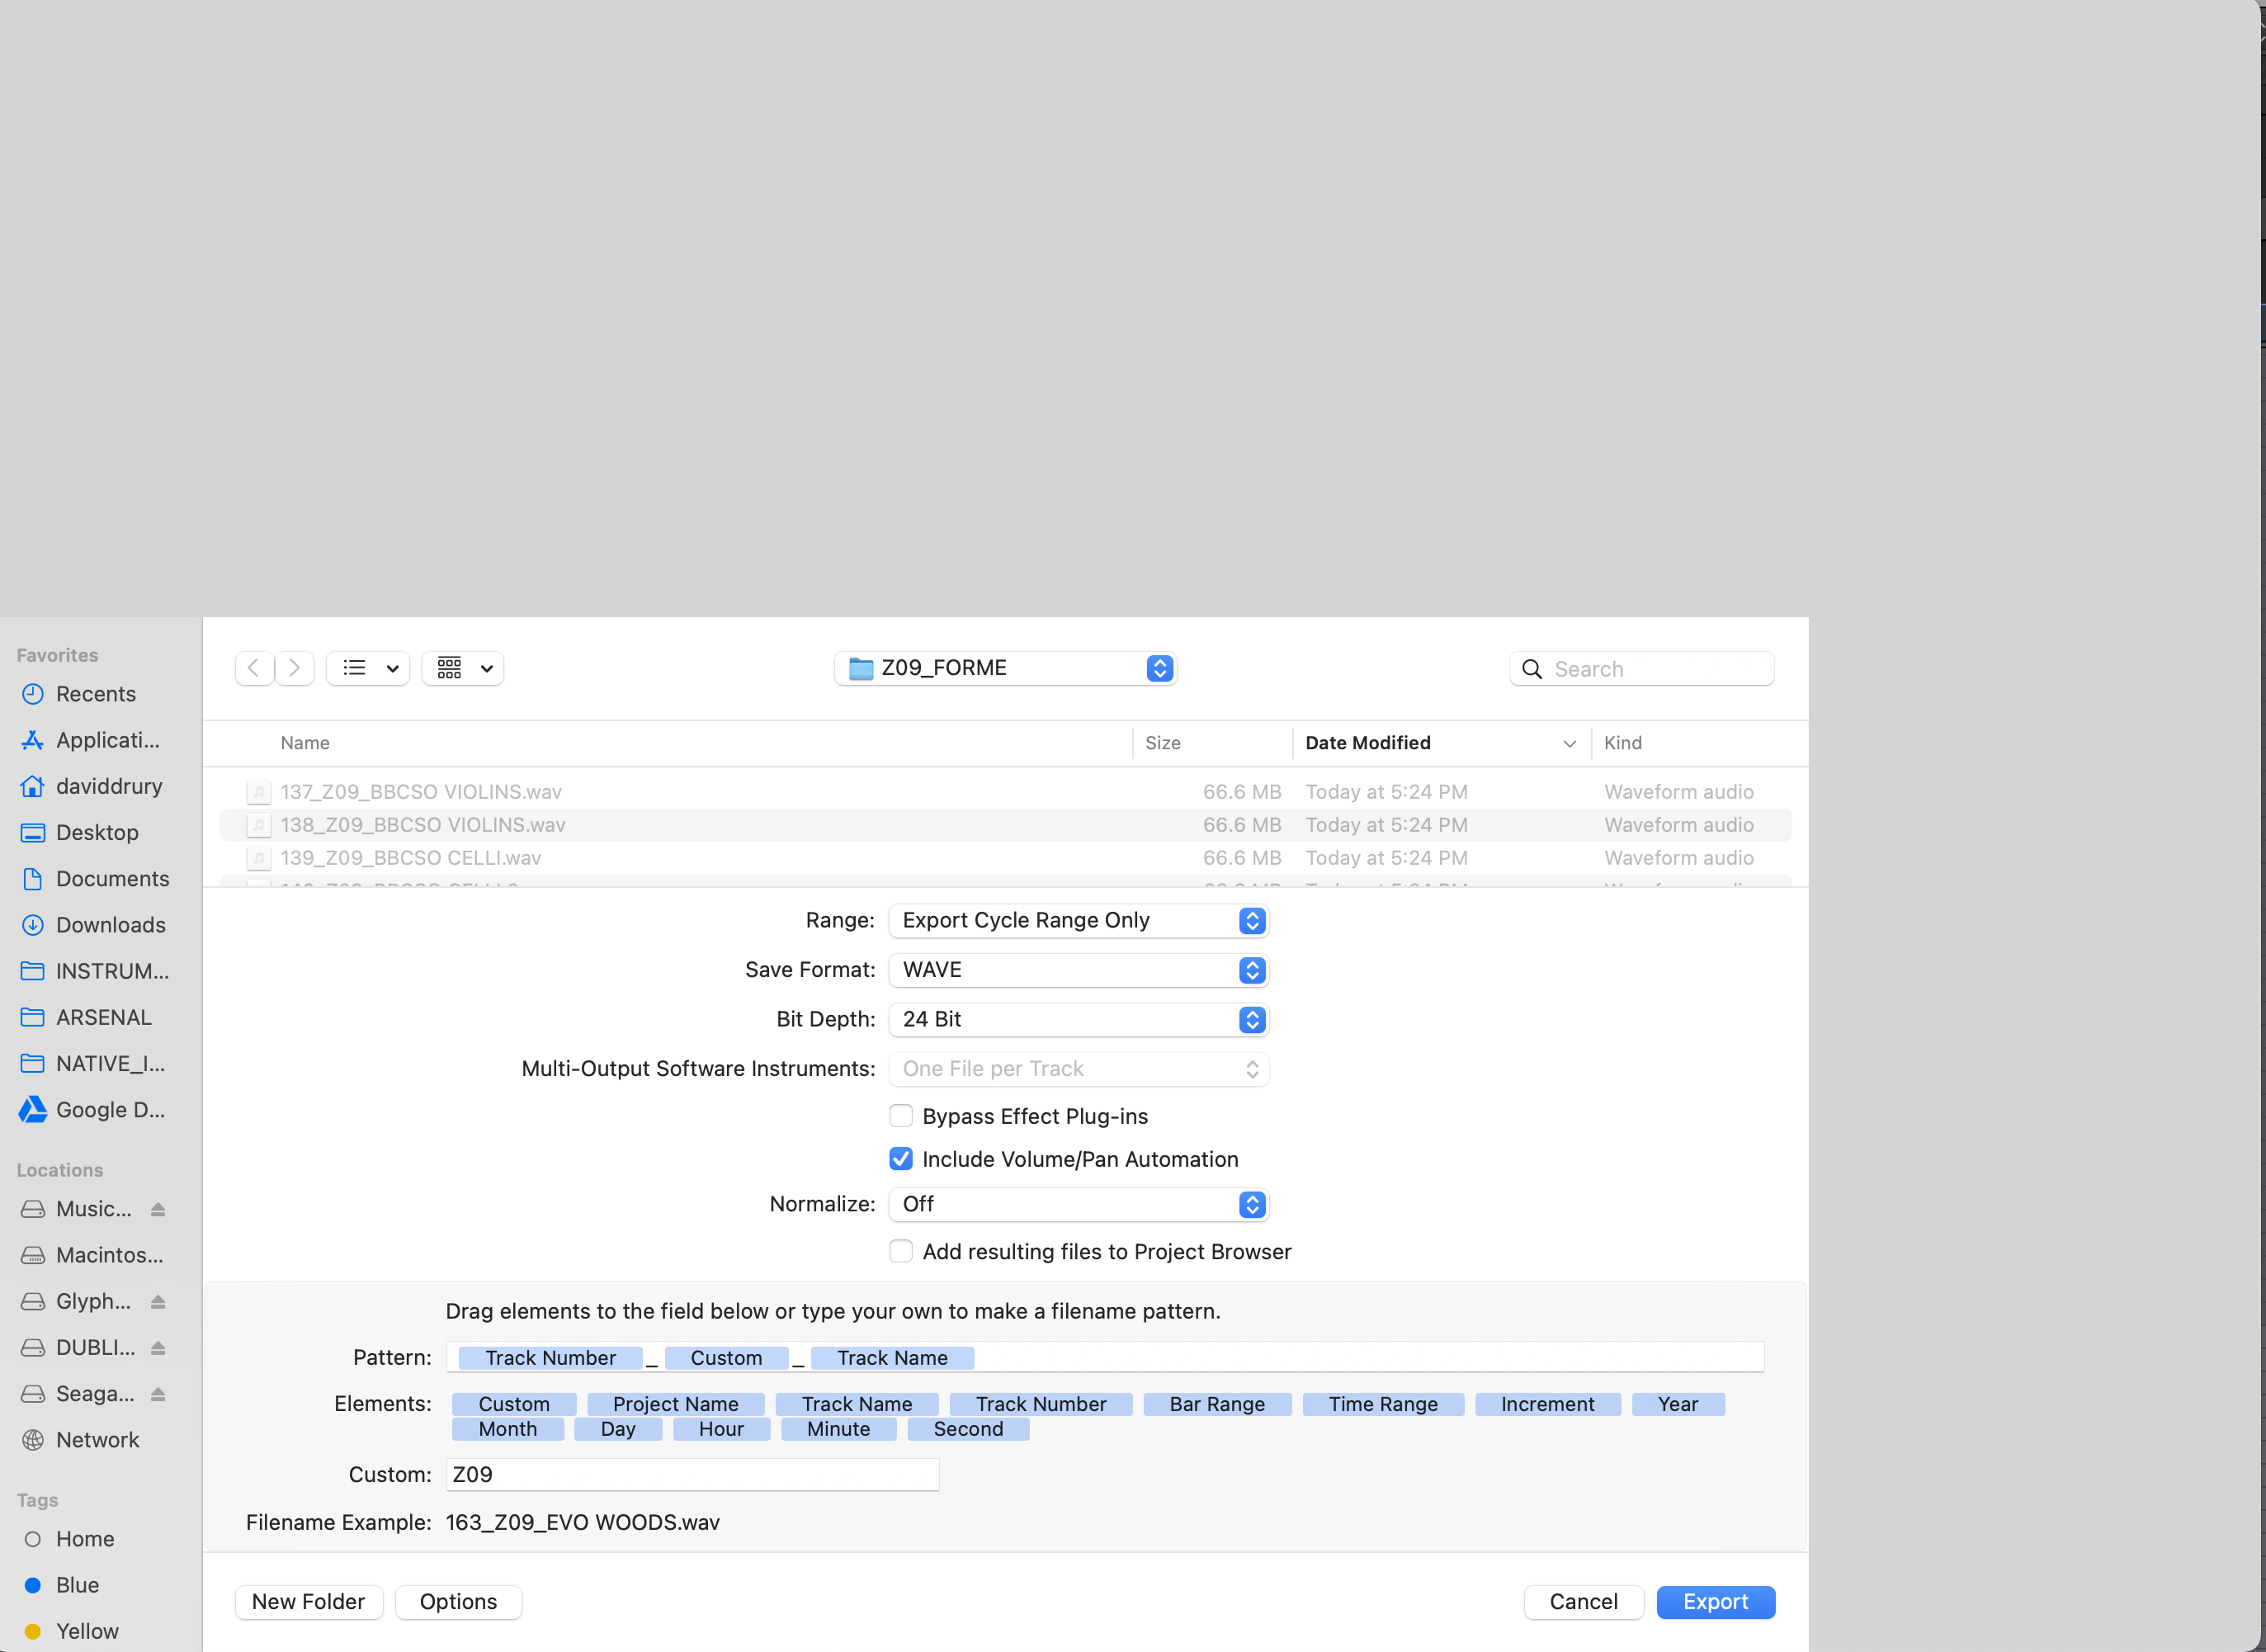
Task: Enable Bypass Effect Plug-ins checkbox
Action: click(901, 1116)
